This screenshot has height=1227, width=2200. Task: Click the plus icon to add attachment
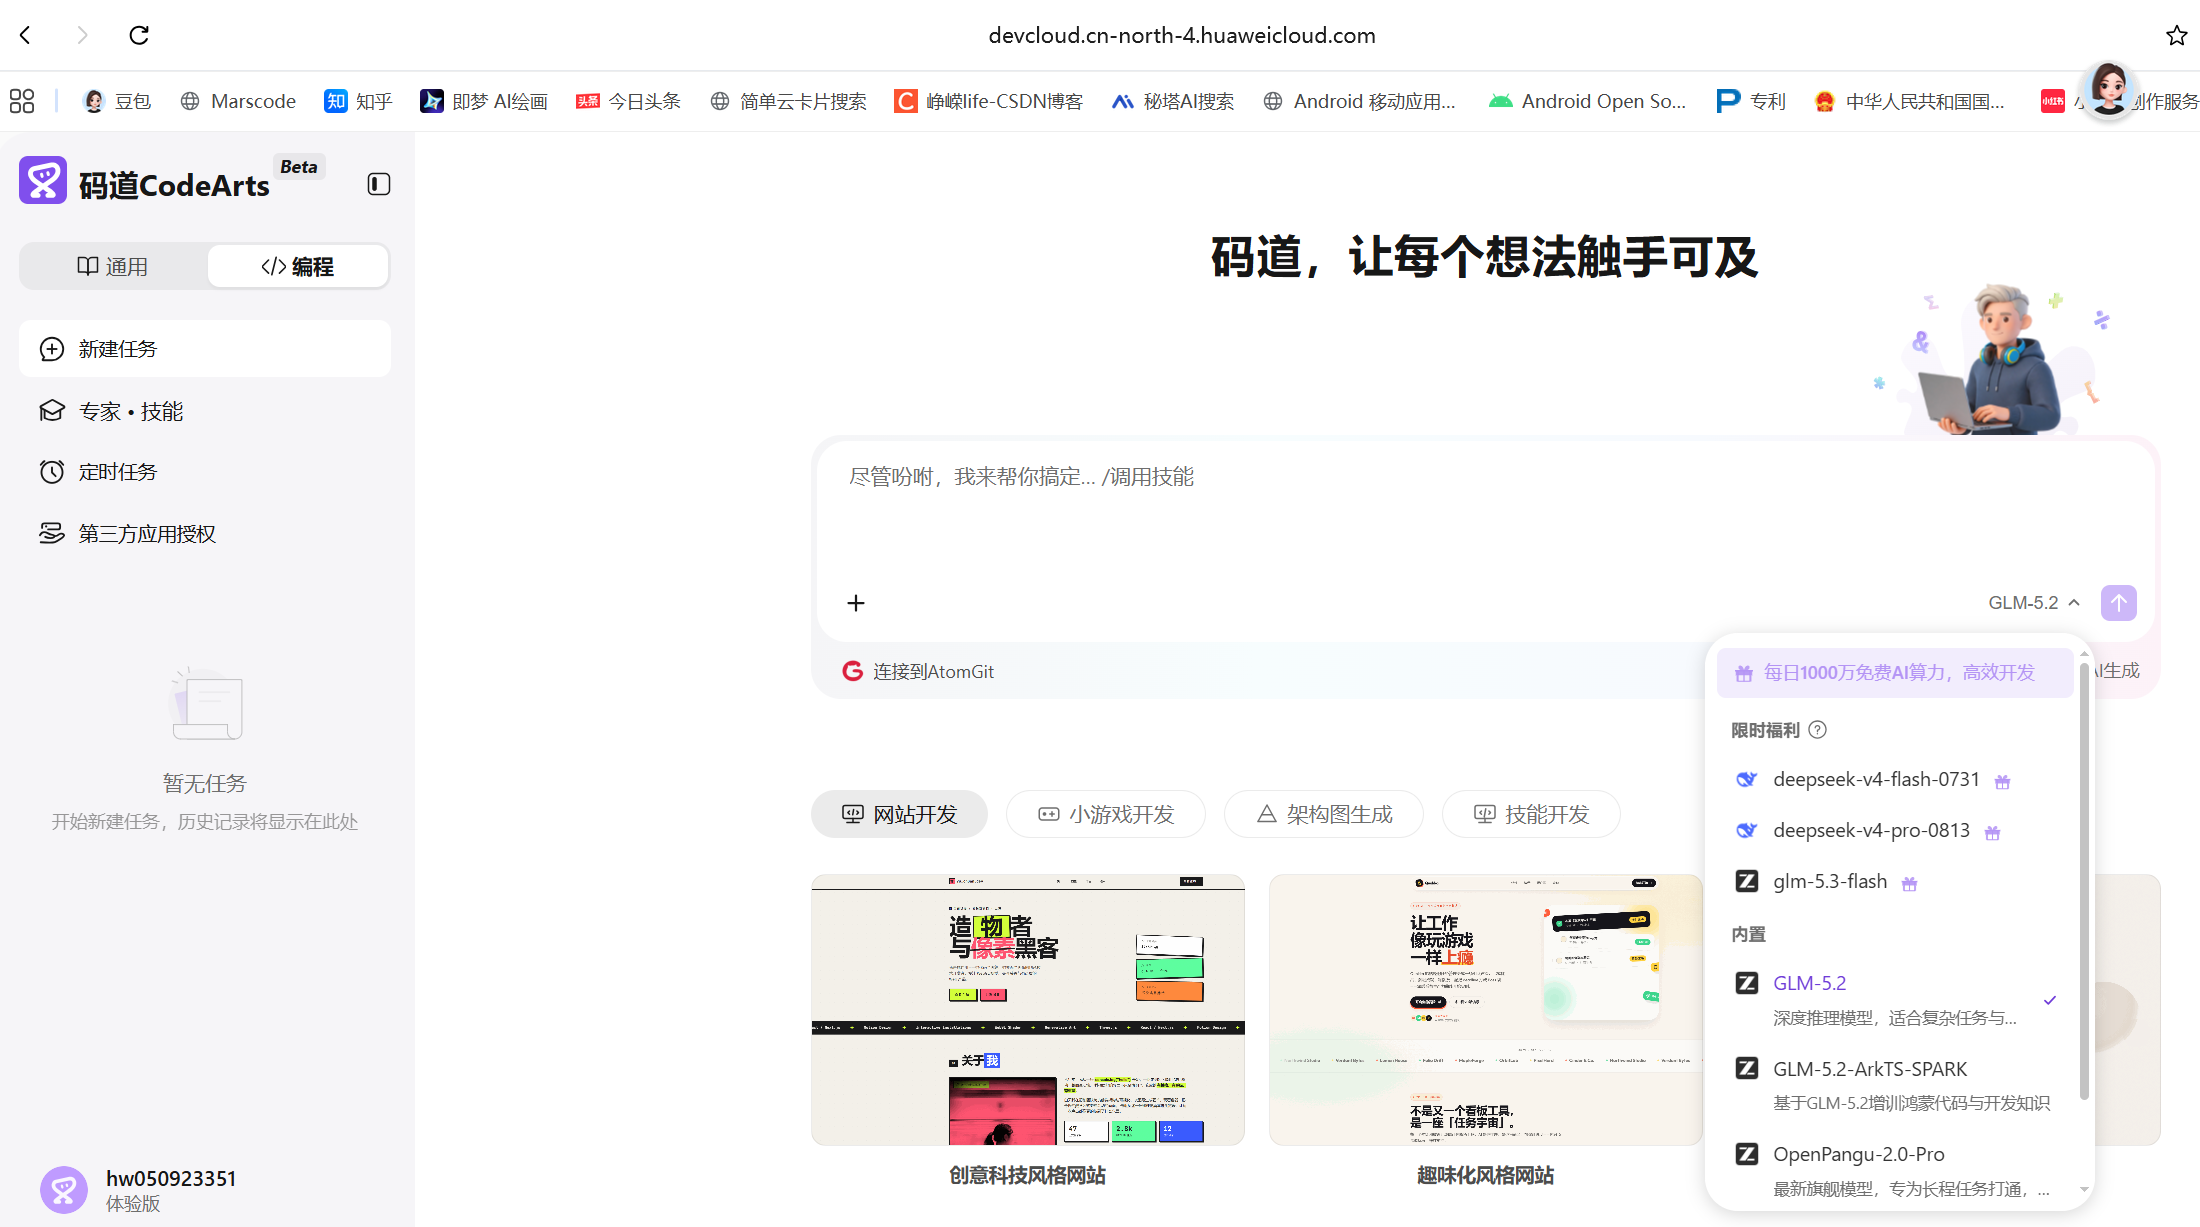pyautogui.click(x=856, y=603)
